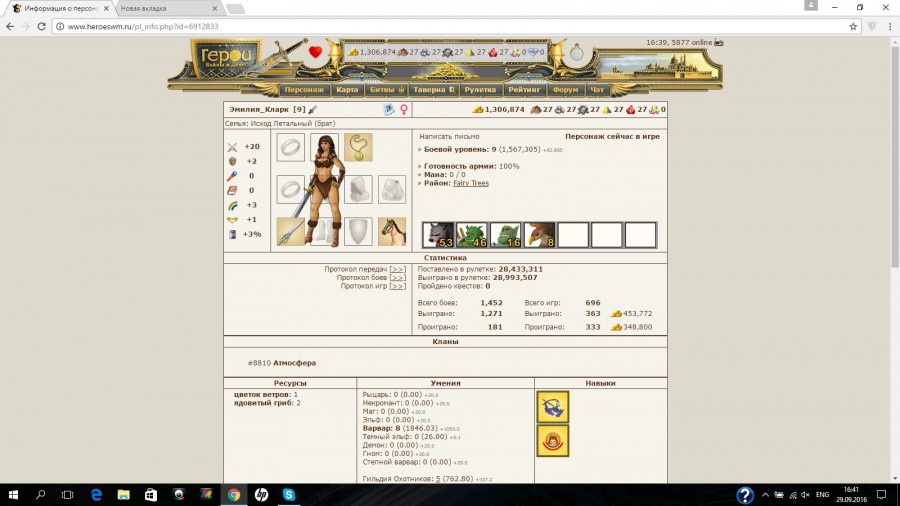
Task: Click the crossed swords attack stat icon
Action: [232, 147]
